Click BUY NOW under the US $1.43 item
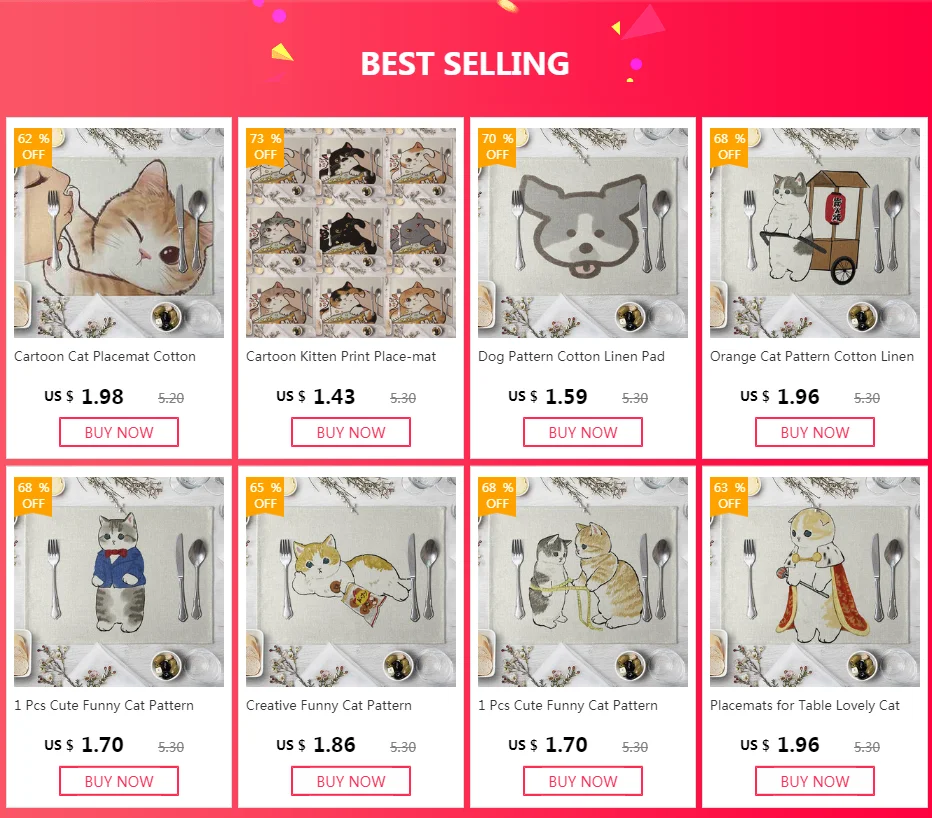 pos(351,432)
